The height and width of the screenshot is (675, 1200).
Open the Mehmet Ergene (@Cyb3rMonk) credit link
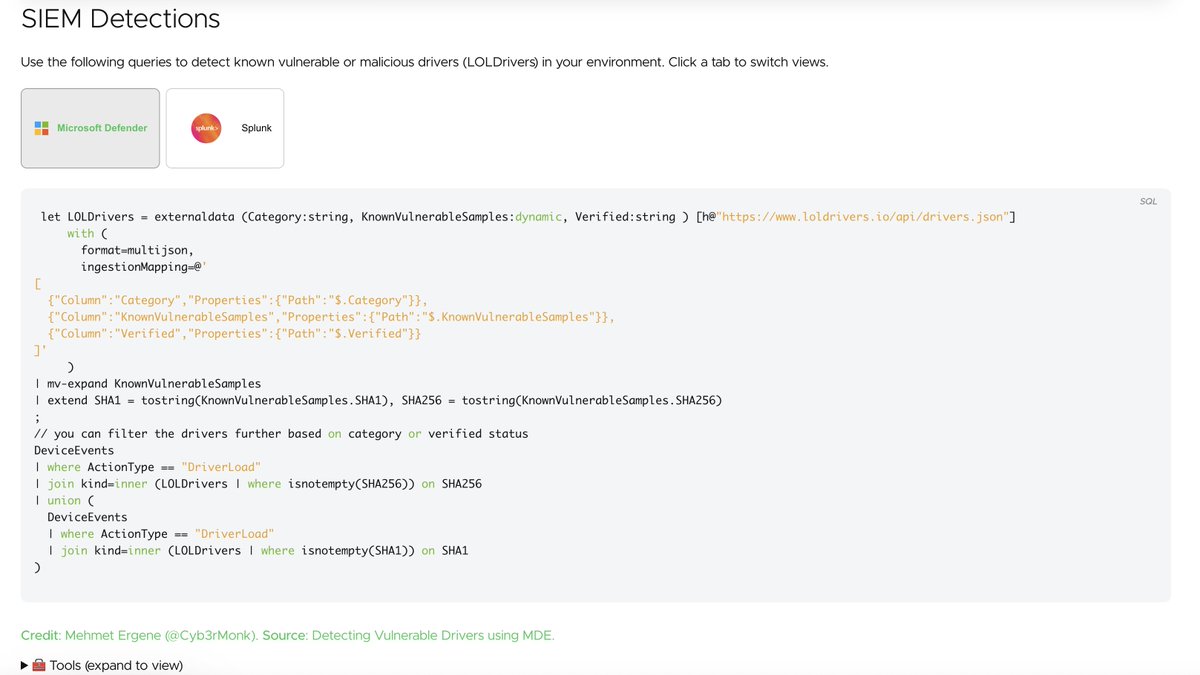tap(161, 635)
